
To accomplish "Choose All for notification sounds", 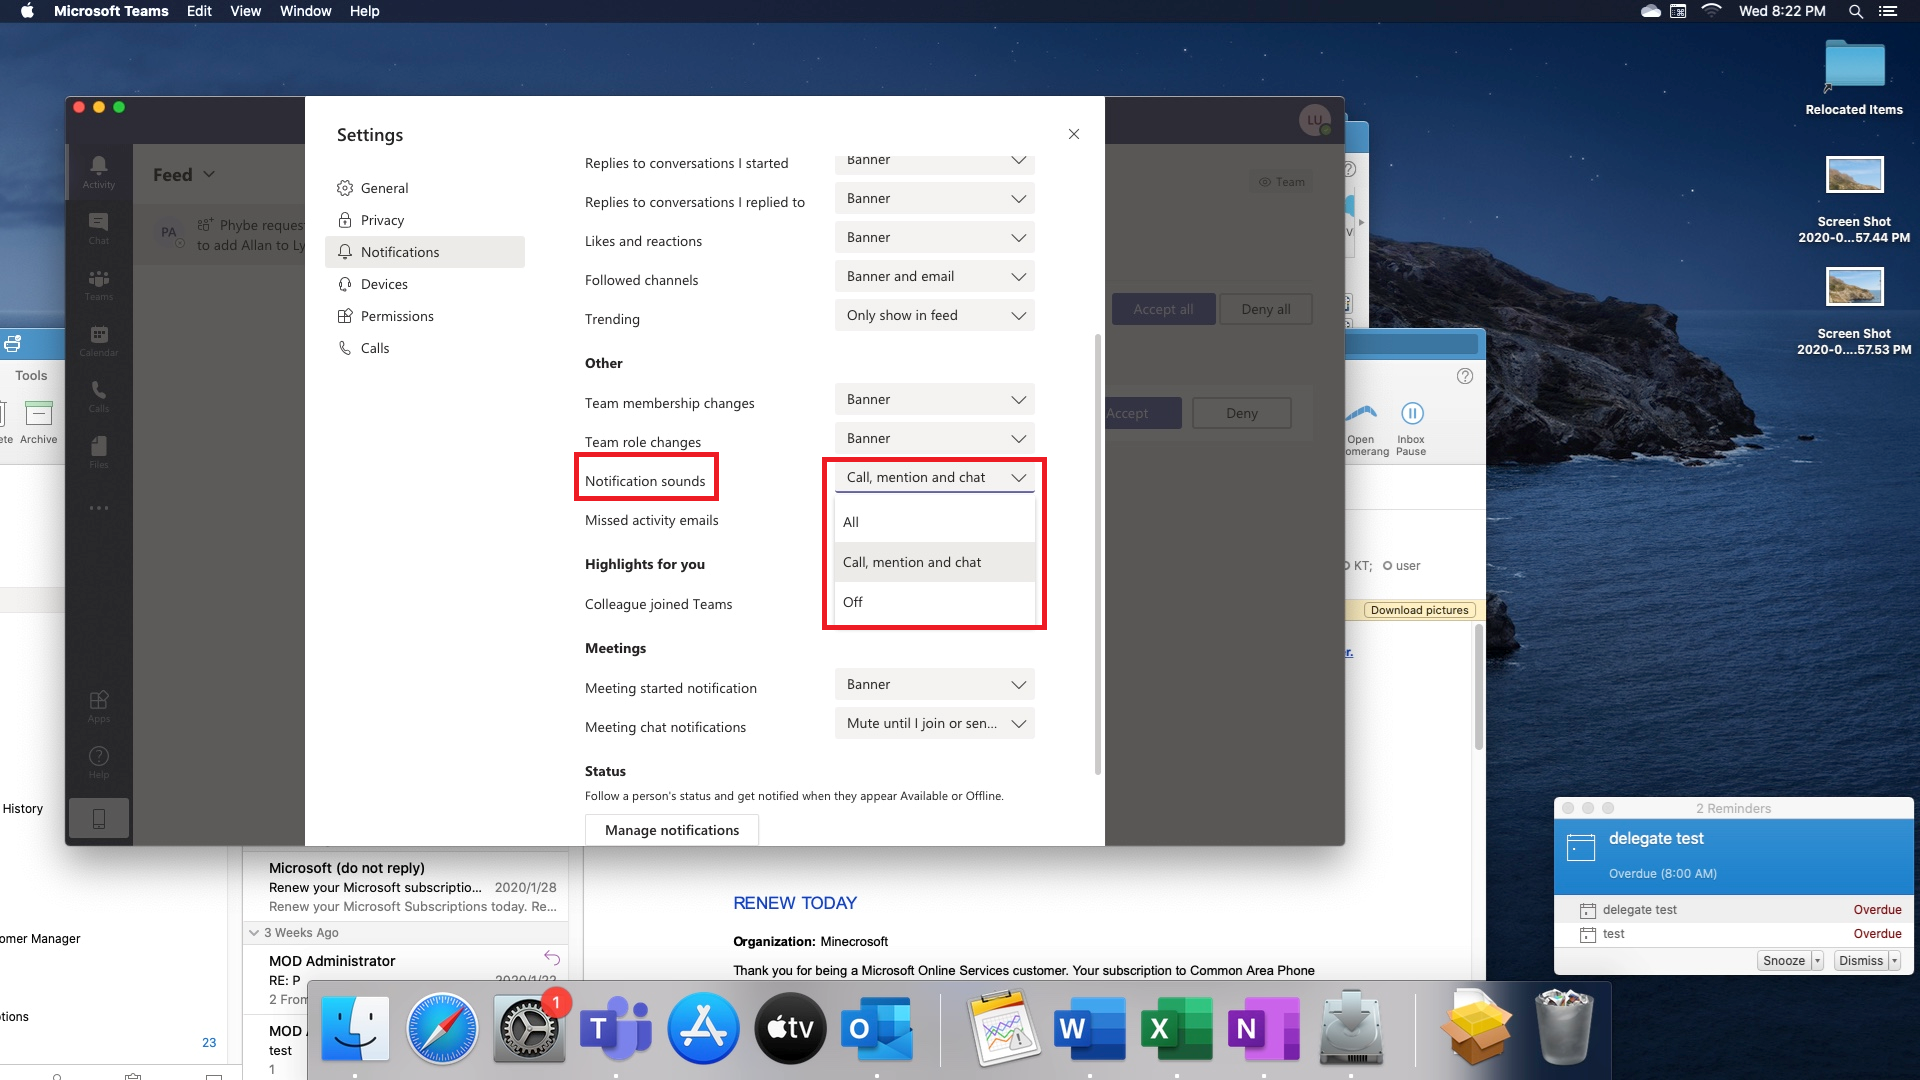I will tap(934, 522).
